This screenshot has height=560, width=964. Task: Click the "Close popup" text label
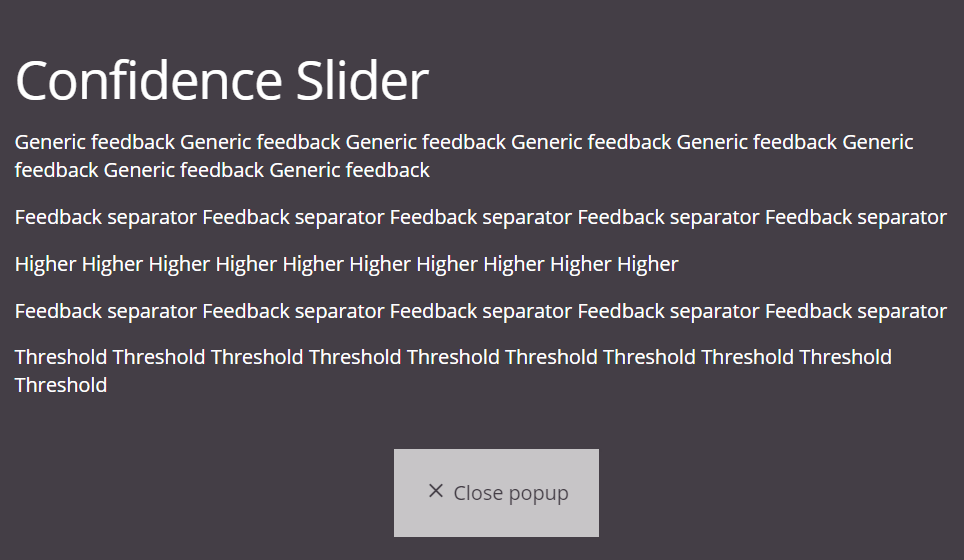click(x=510, y=493)
